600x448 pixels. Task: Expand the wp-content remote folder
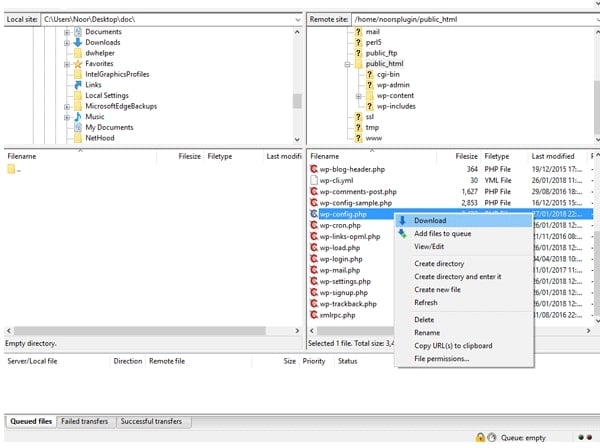click(359, 96)
